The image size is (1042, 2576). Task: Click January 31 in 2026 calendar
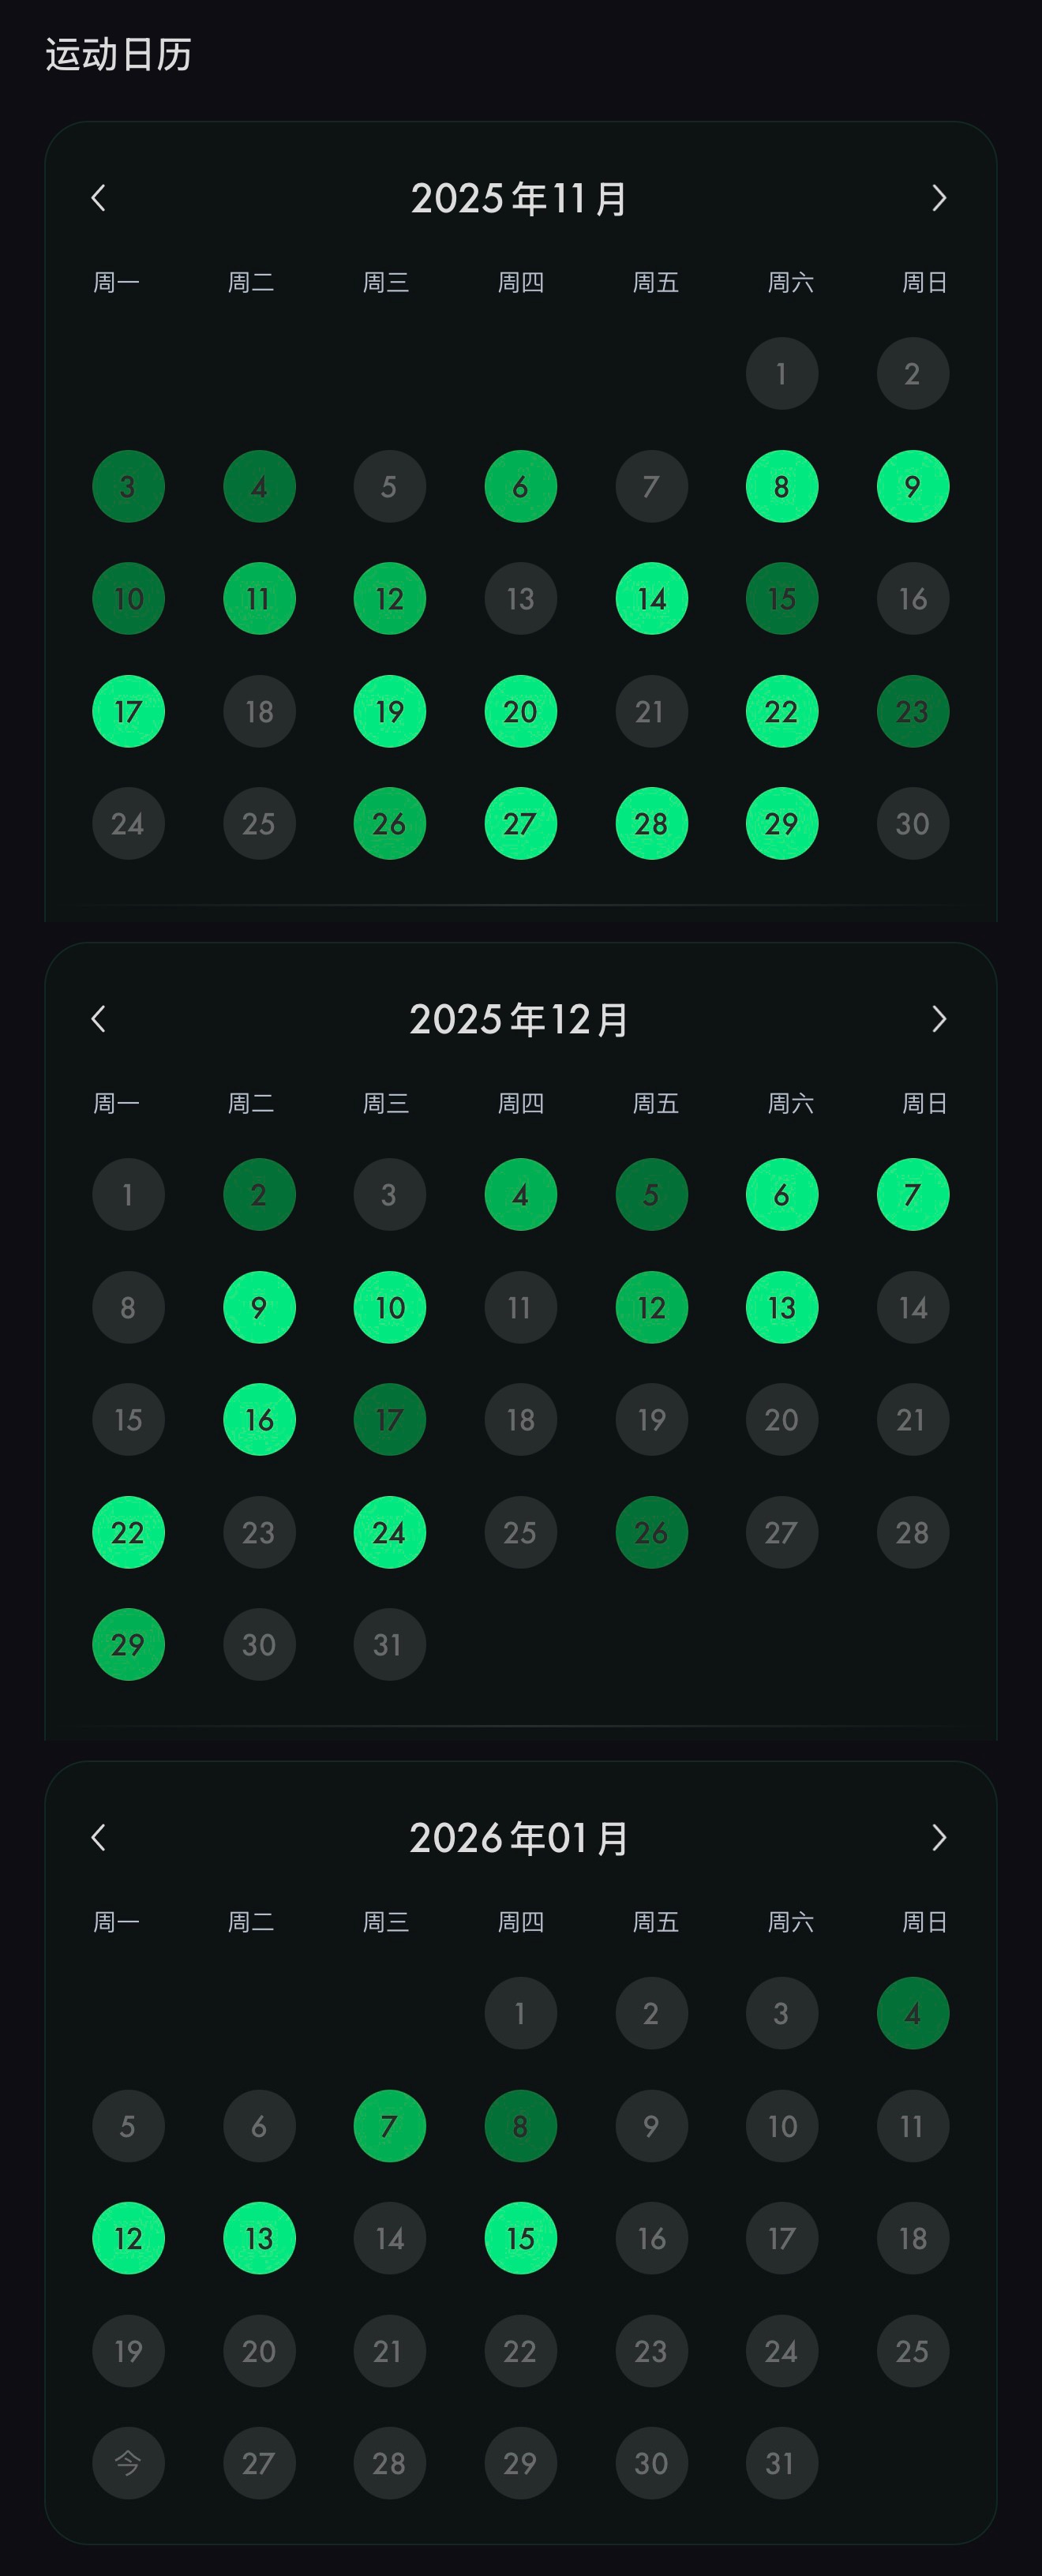point(781,2462)
